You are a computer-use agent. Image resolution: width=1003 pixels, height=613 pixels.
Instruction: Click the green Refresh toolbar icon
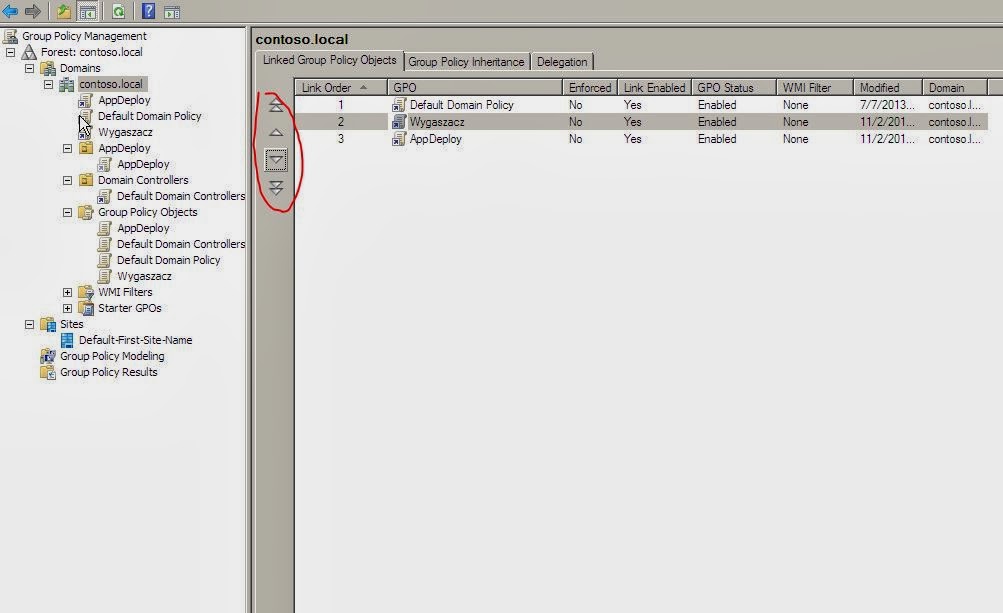pyautogui.click(x=118, y=11)
